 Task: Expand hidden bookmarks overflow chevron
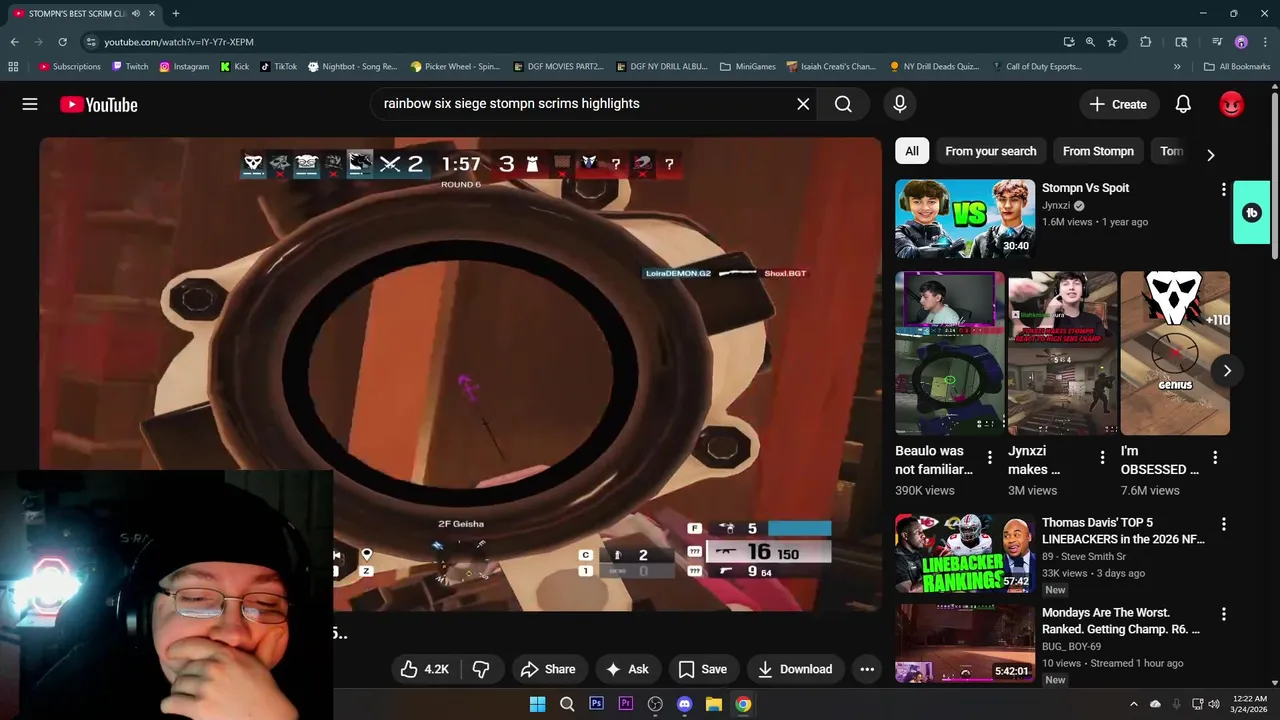point(1177,67)
